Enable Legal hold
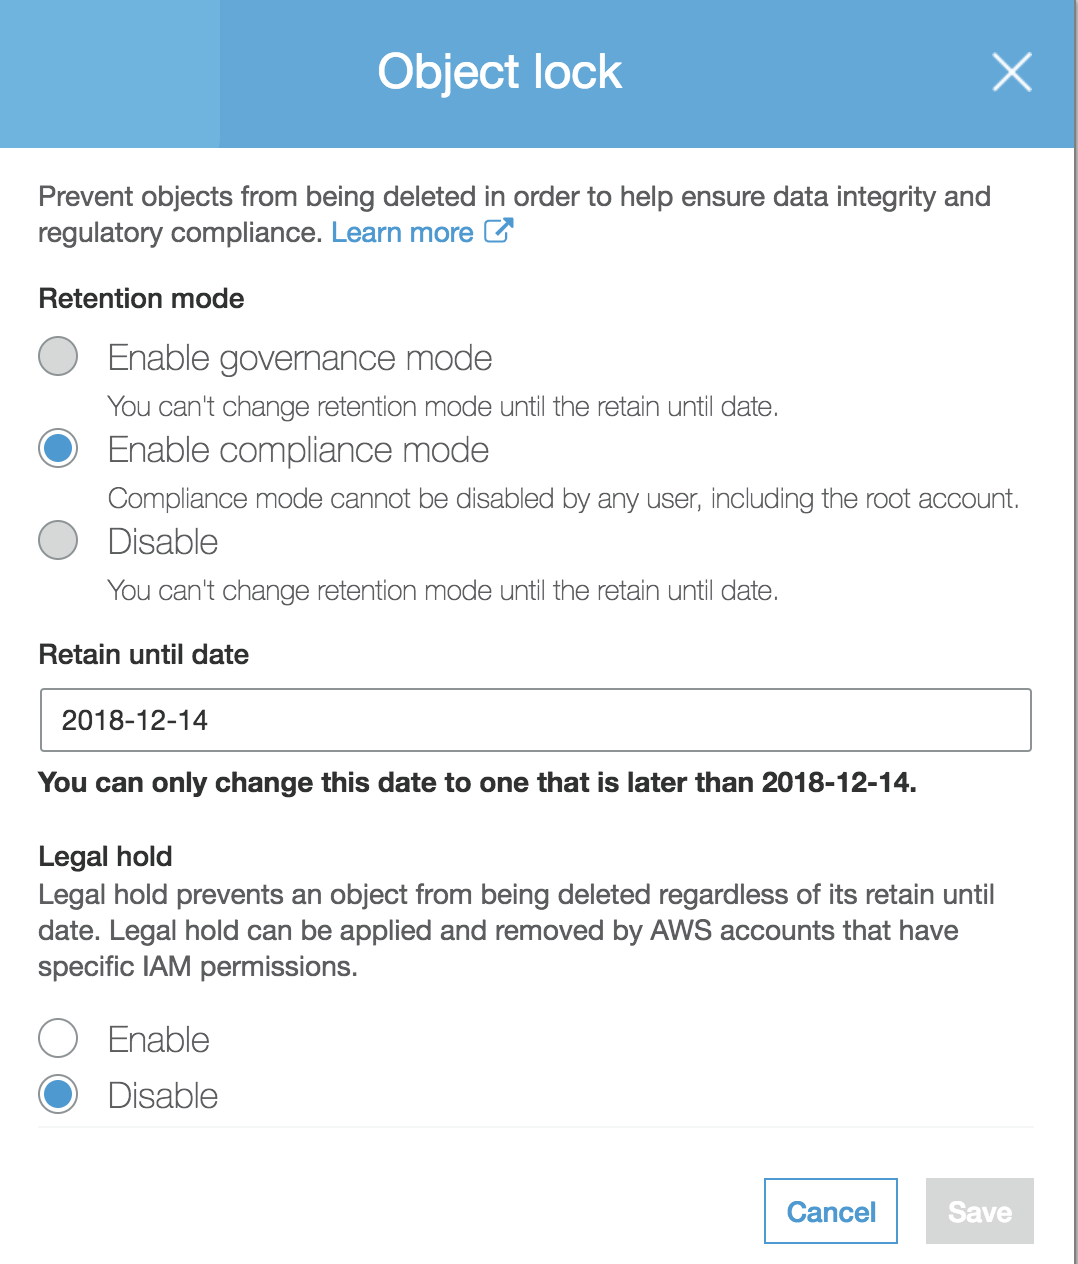 (x=57, y=1038)
